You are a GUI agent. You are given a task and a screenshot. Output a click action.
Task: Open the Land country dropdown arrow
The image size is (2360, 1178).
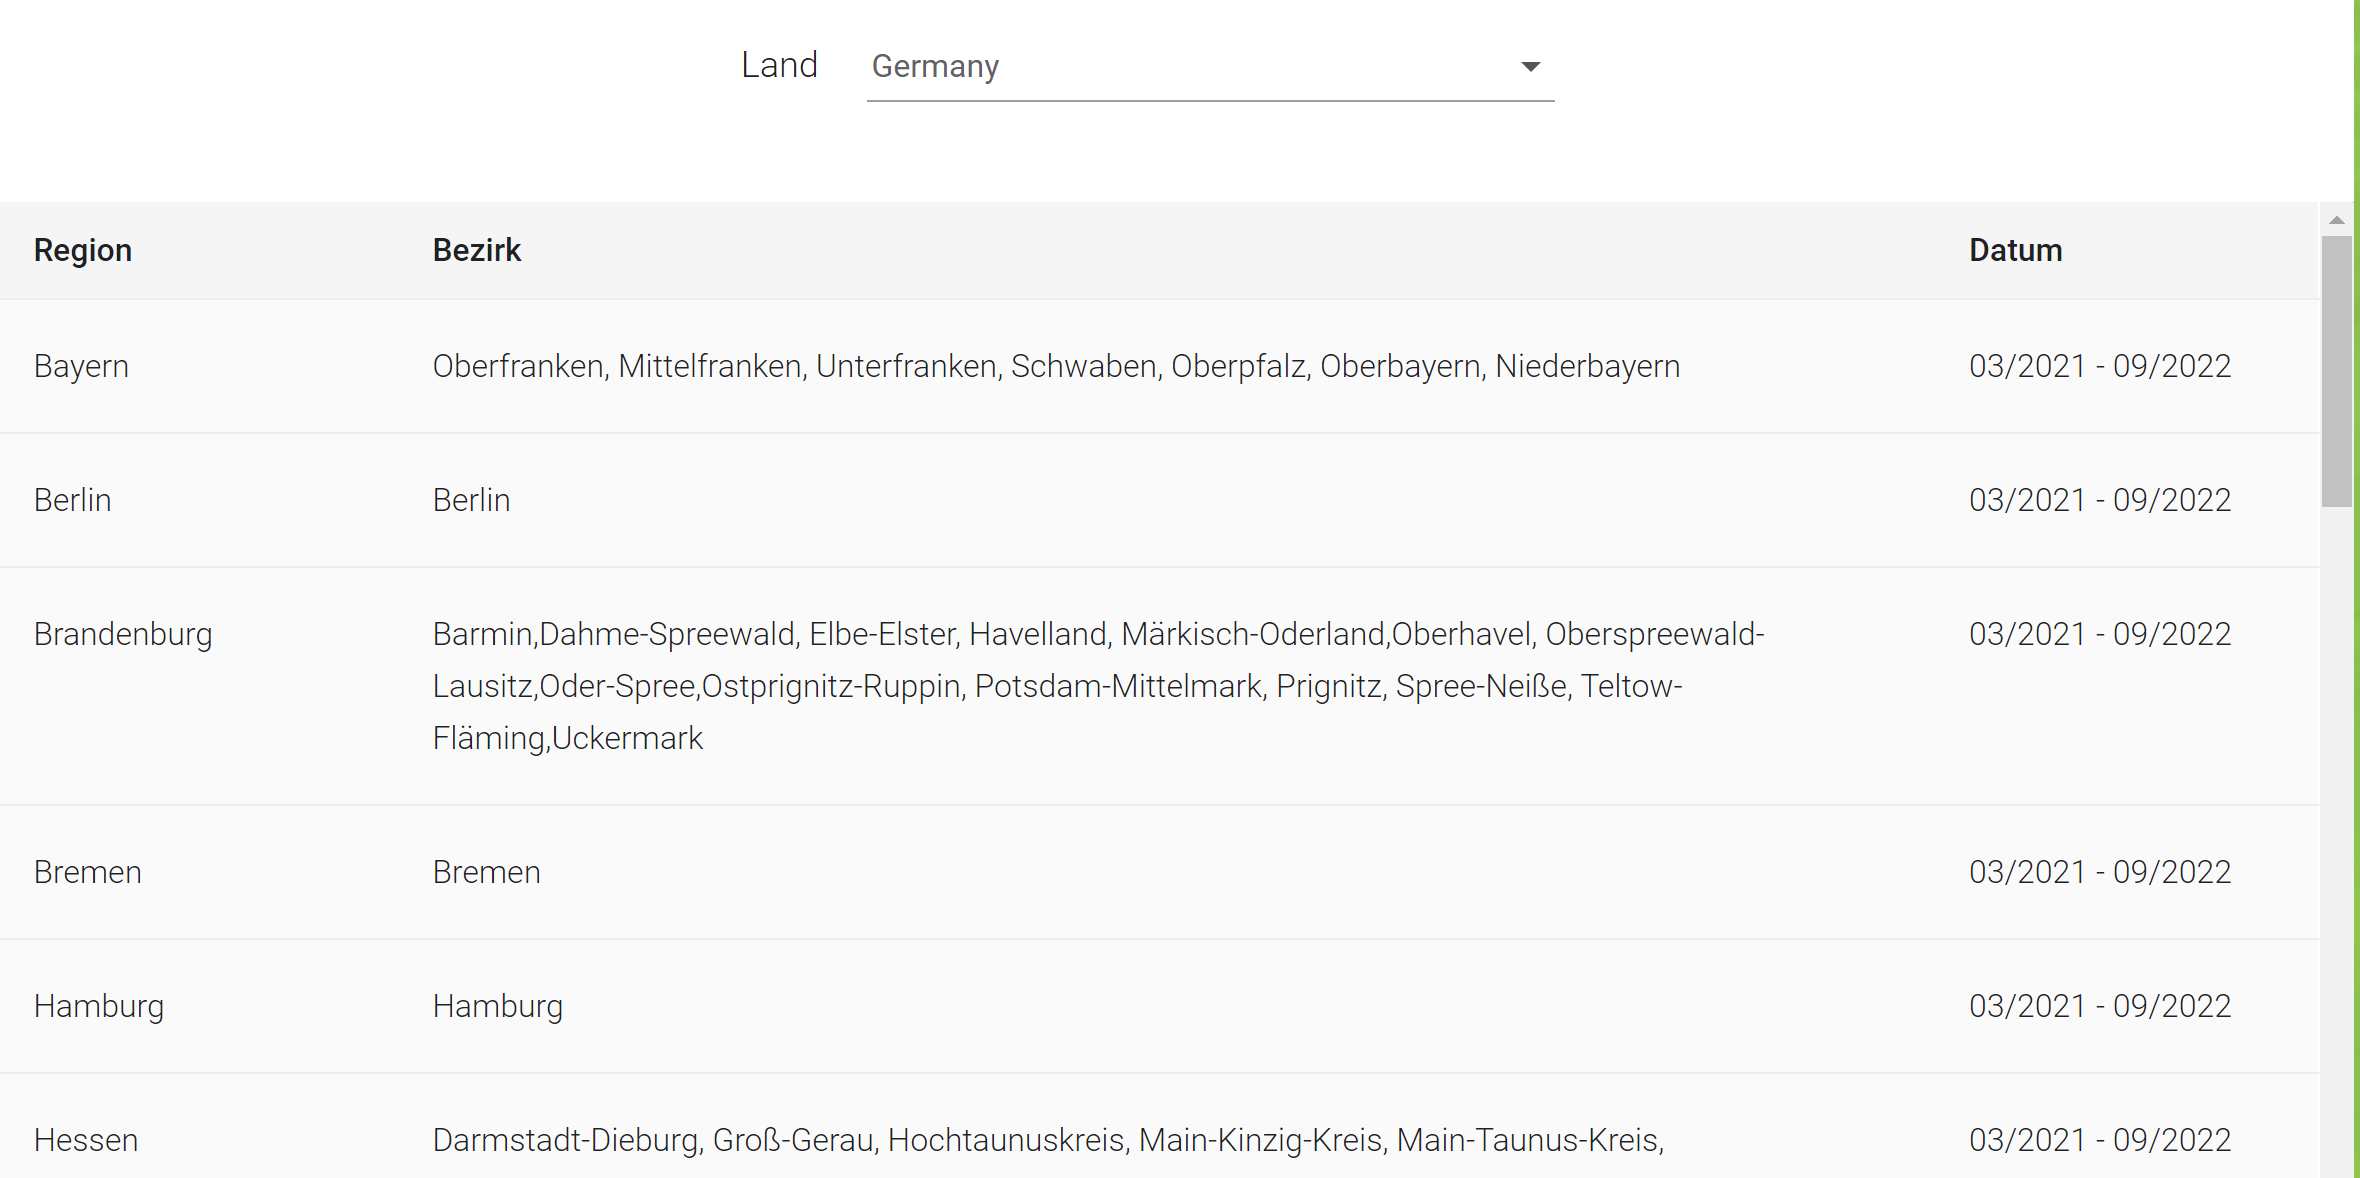(x=1530, y=67)
